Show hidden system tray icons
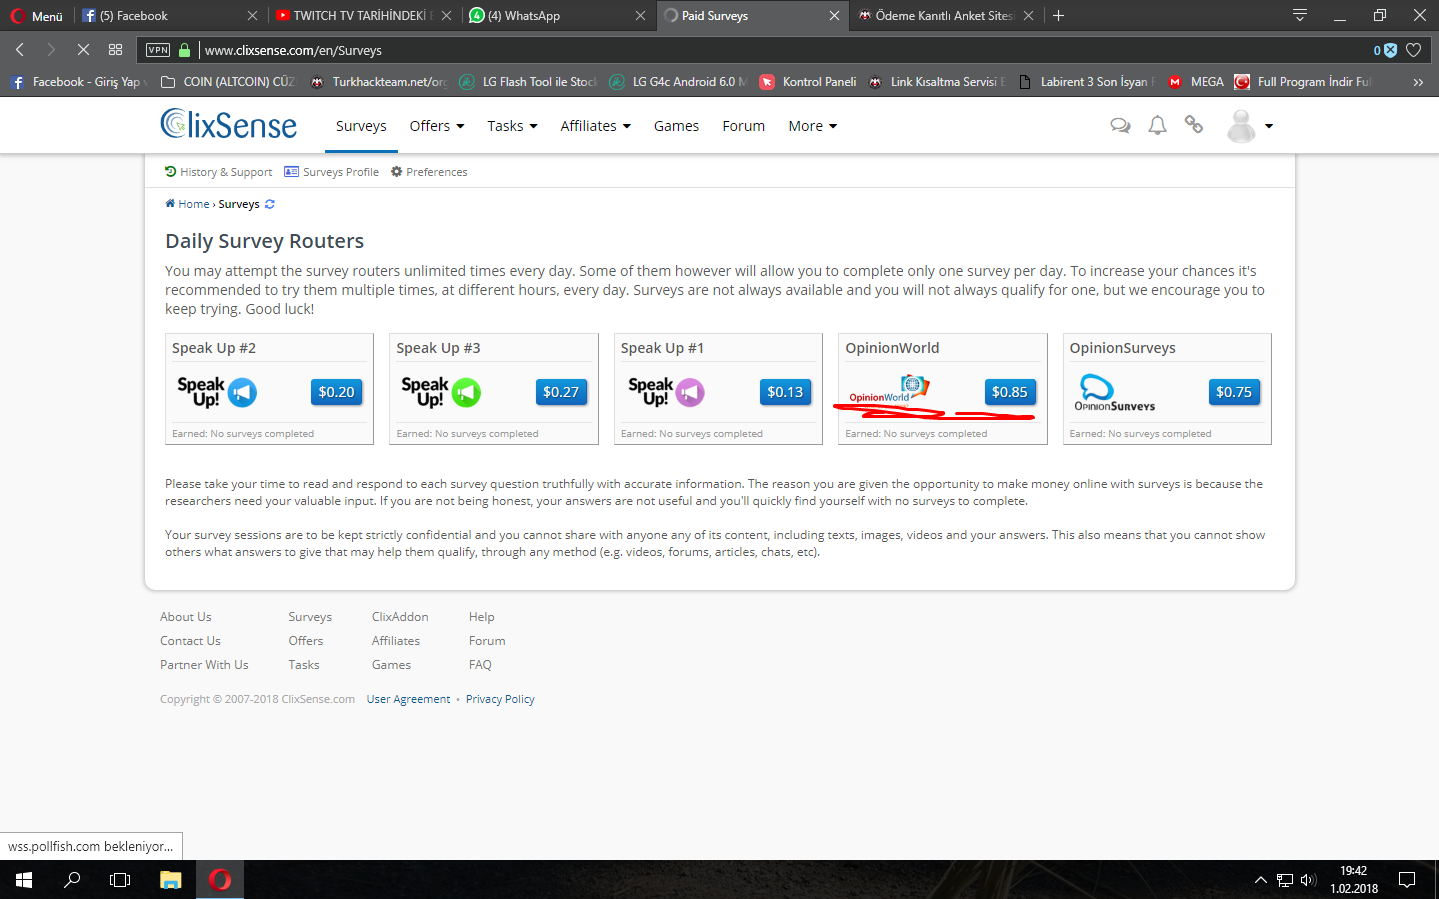Screen dimensions: 1439x899 [1260, 880]
